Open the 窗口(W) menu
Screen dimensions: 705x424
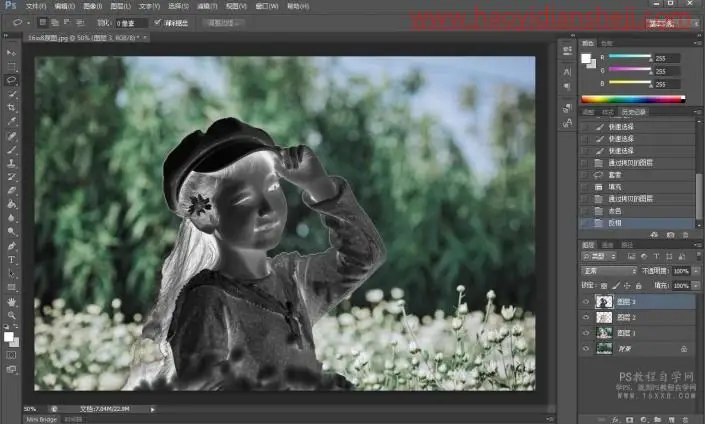click(x=267, y=6)
